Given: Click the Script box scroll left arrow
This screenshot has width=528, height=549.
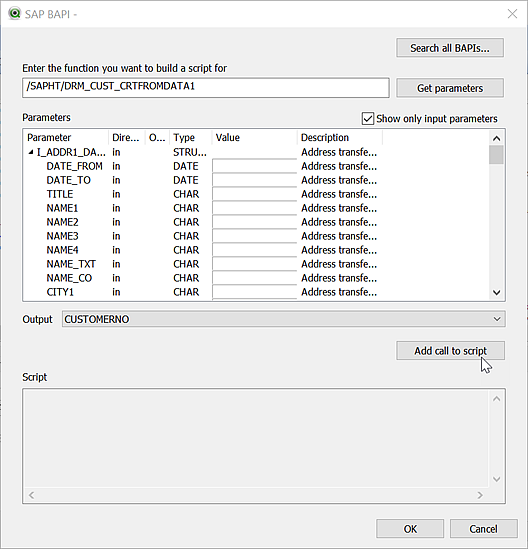Looking at the screenshot, I should (x=32, y=495).
